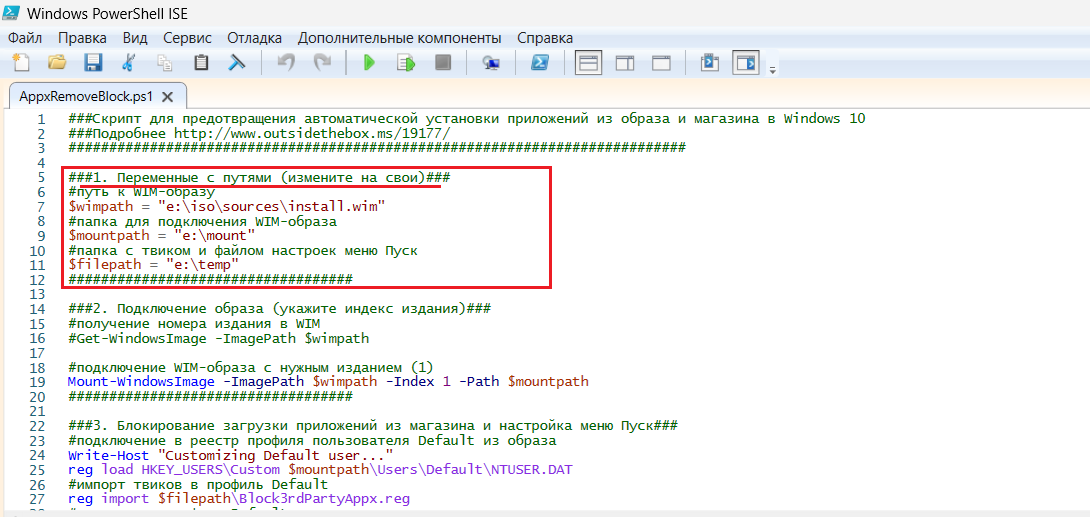
Task: Click the ###2. Подключение образа heading line
Action: [280, 309]
